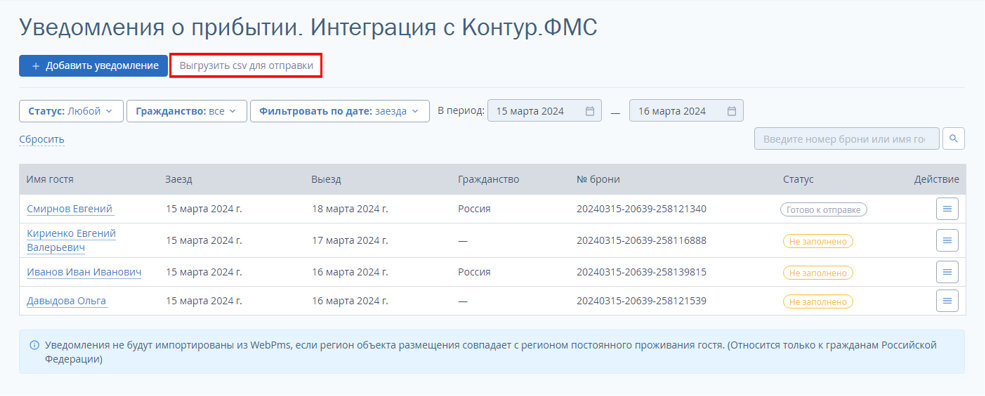Click the Гражданство column header
The image size is (985, 396).
pos(489,180)
